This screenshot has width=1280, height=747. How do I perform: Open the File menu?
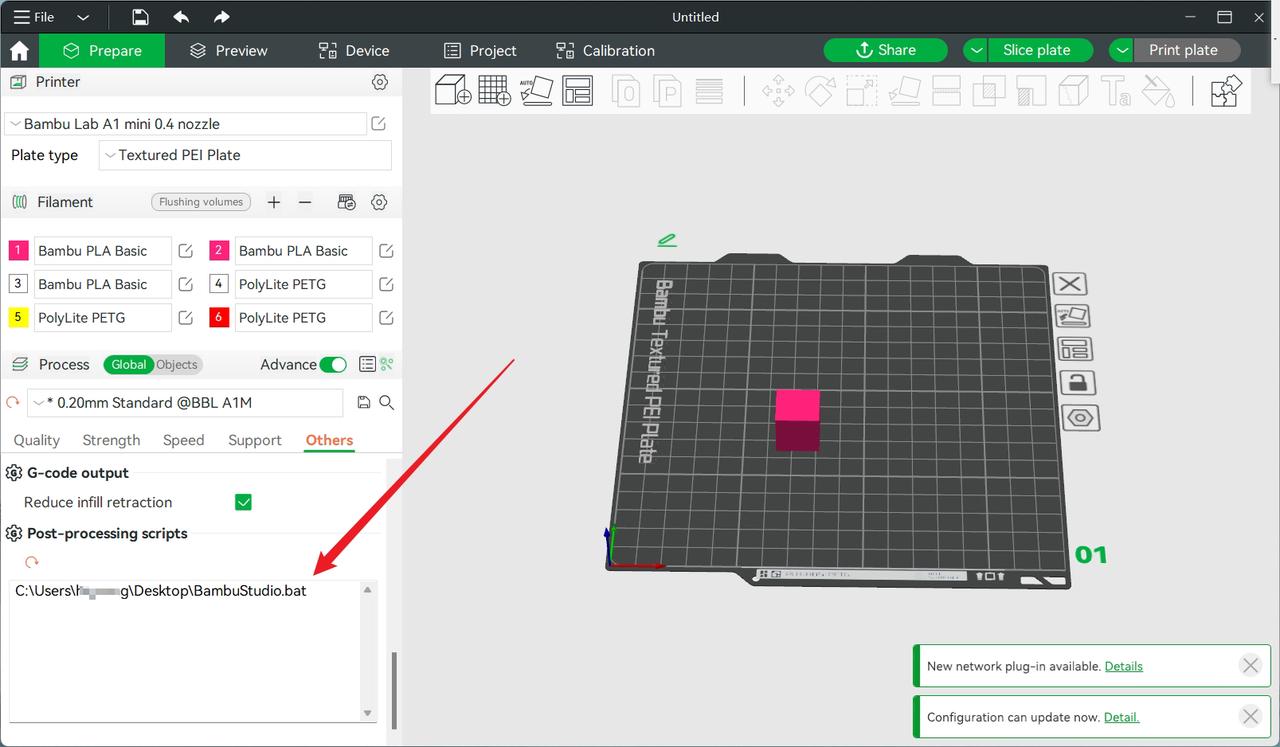35,17
